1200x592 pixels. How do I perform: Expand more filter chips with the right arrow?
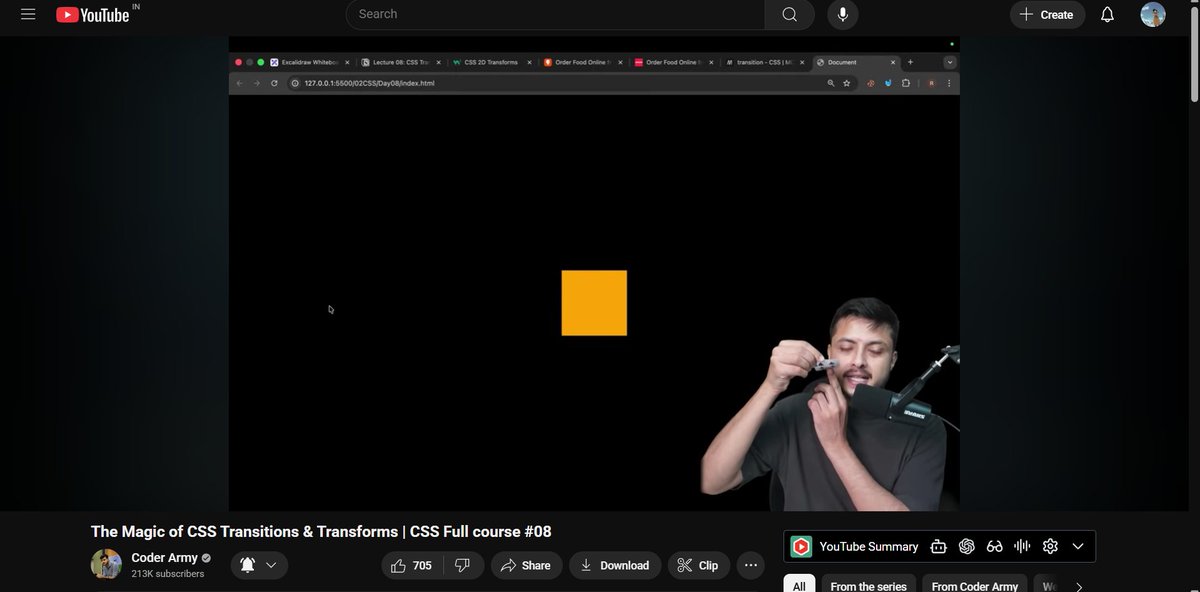point(1078,585)
